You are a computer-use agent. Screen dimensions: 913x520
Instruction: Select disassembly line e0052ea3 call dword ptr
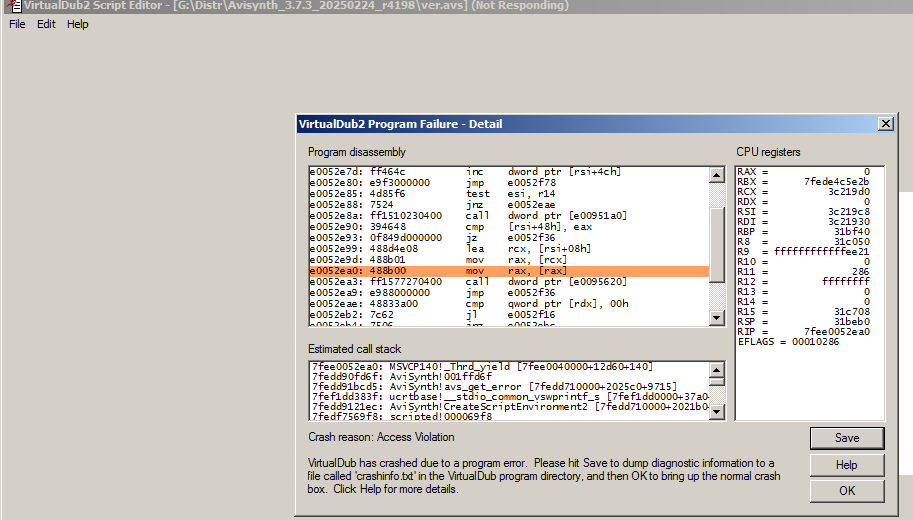coord(509,282)
